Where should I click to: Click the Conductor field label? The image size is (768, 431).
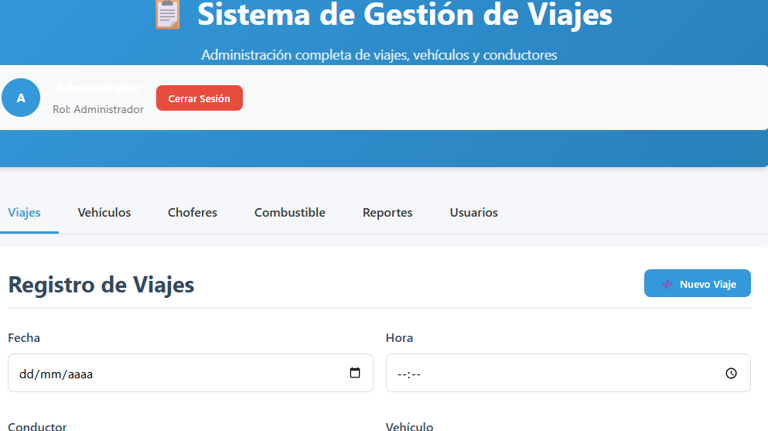(x=37, y=426)
